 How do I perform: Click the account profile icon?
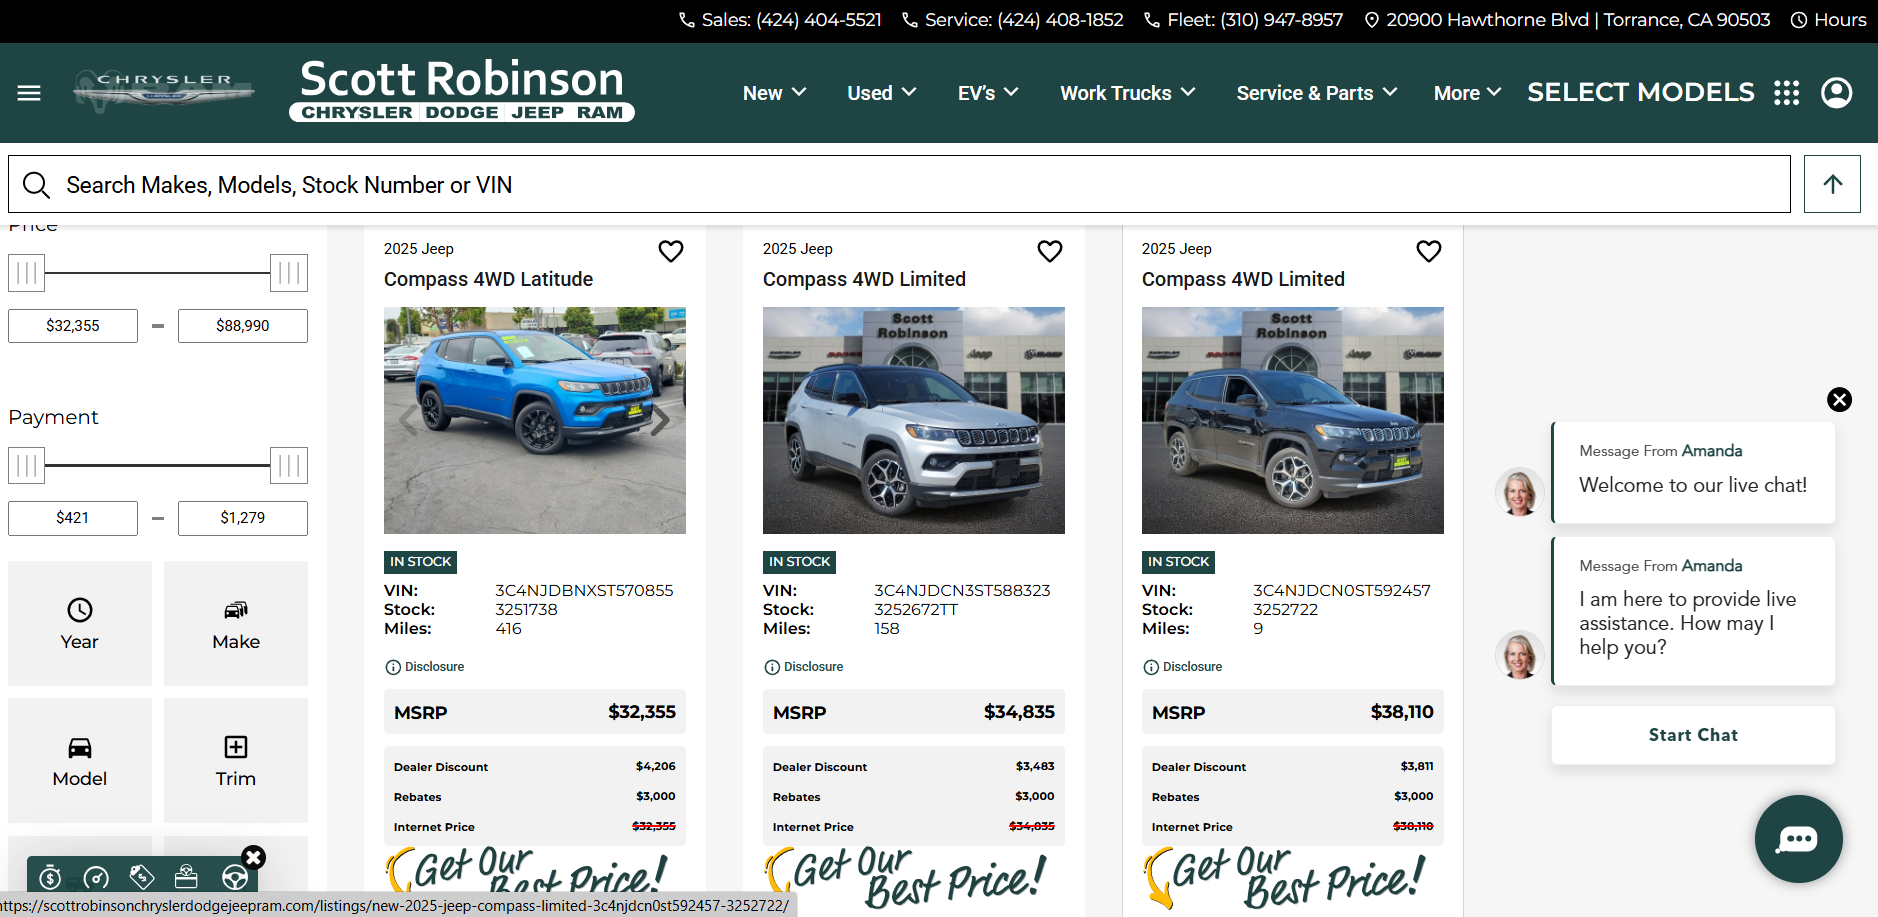point(1837,92)
